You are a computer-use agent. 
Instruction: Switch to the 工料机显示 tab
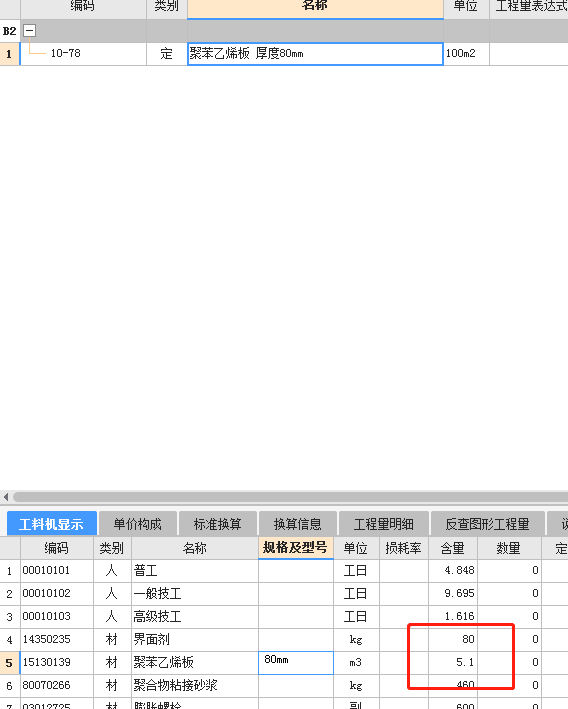pyautogui.click(x=52, y=524)
